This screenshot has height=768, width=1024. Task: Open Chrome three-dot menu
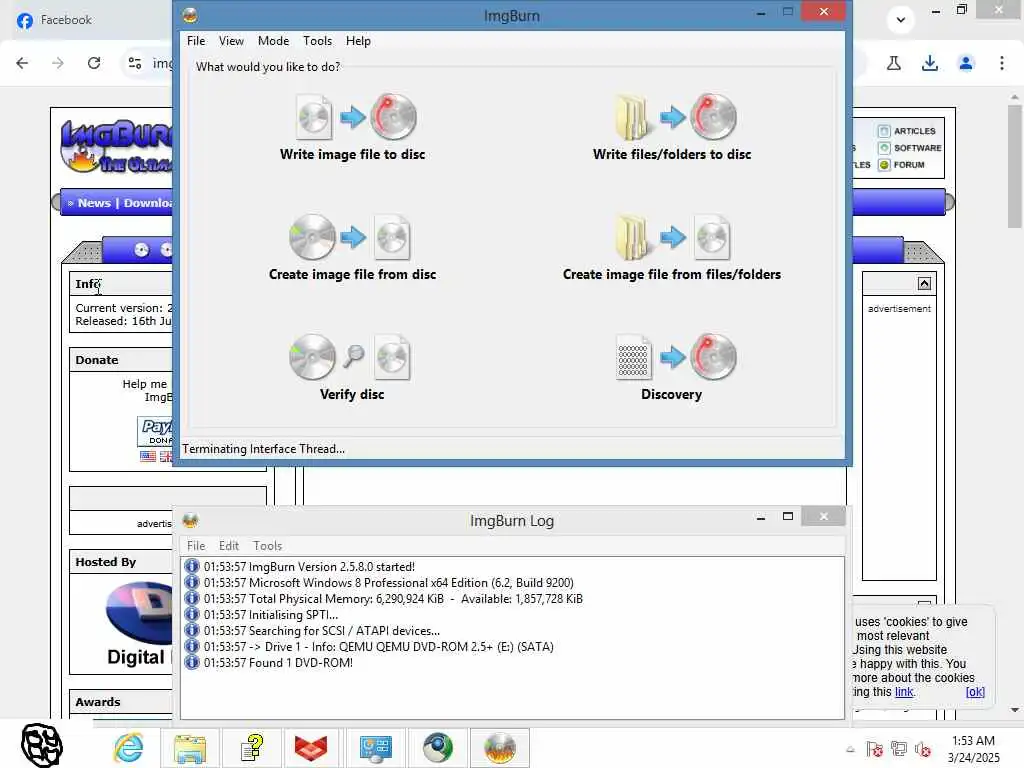pyautogui.click(x=1002, y=63)
